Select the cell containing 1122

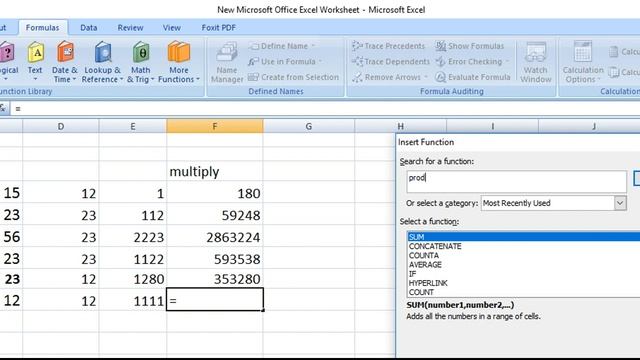(133, 258)
